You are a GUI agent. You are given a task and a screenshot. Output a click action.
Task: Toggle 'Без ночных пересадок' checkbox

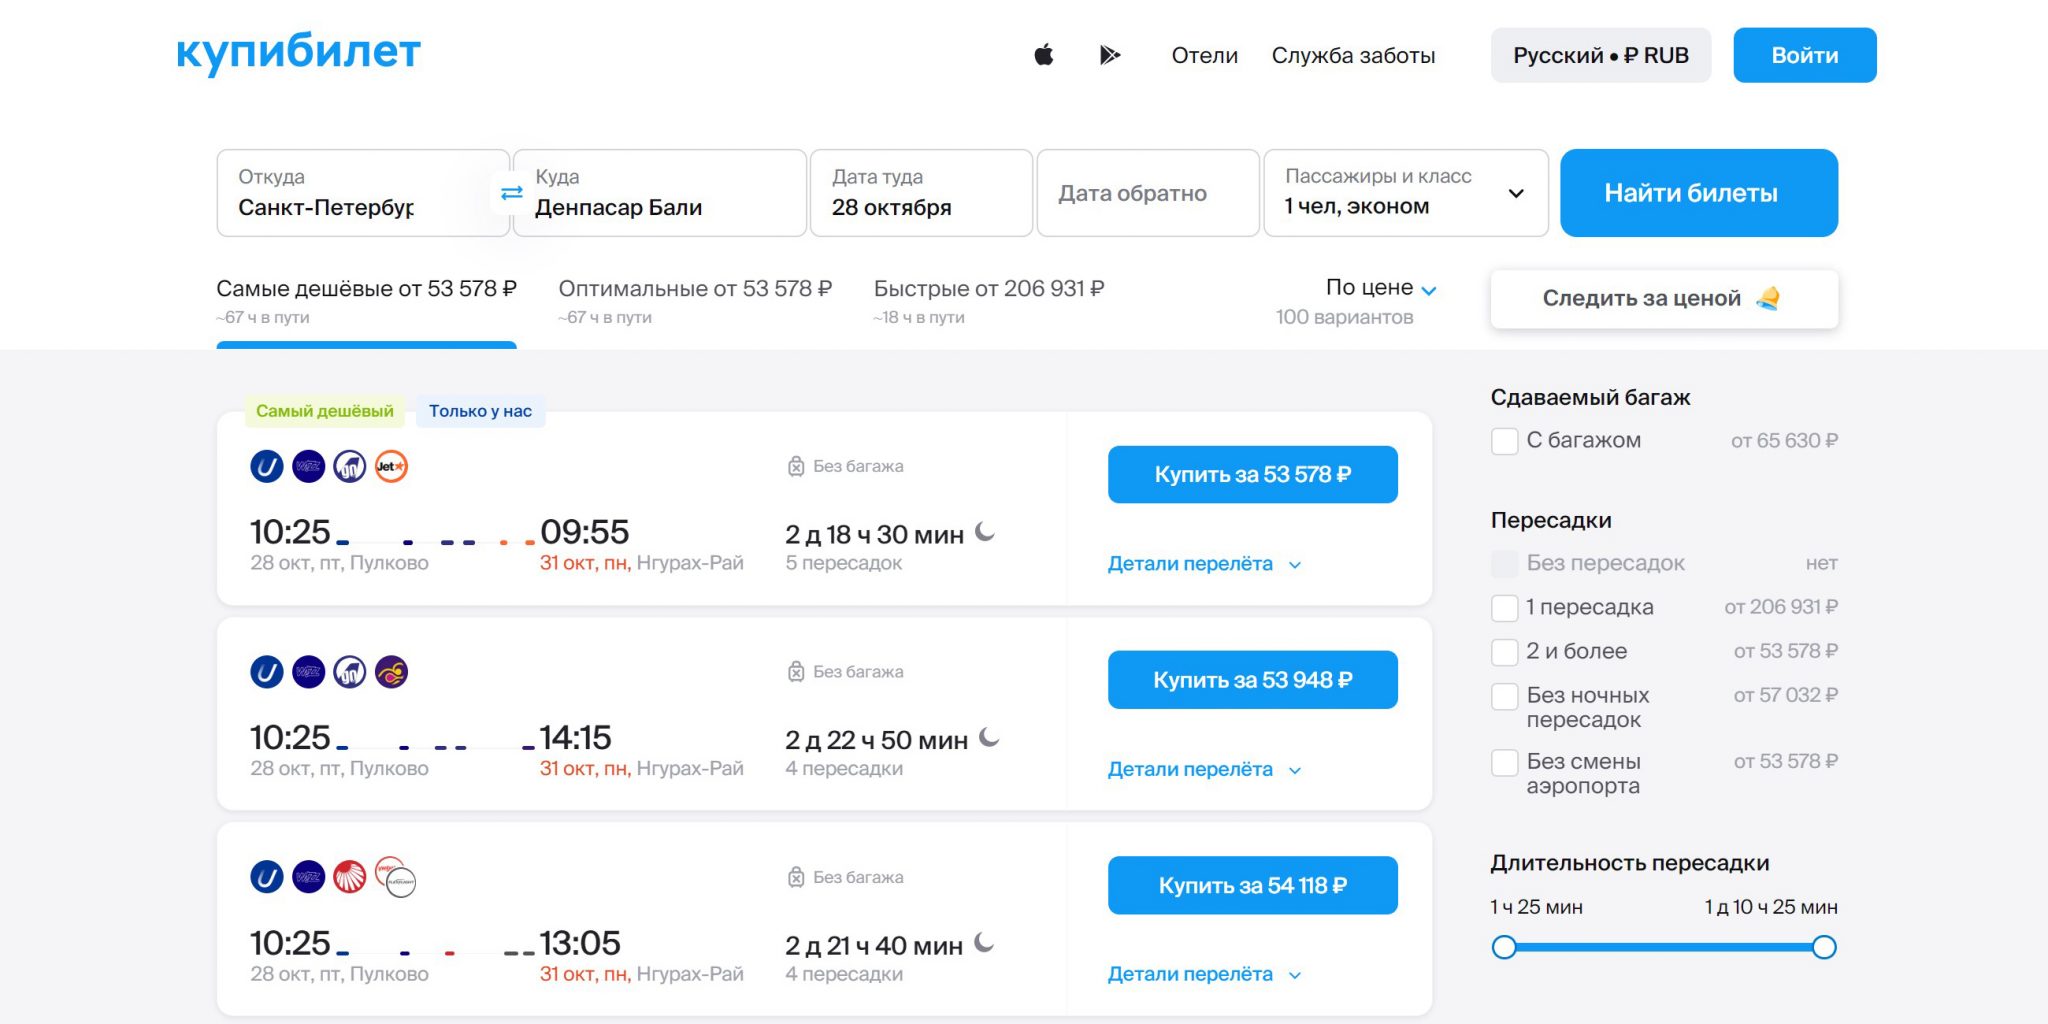tap(1505, 696)
